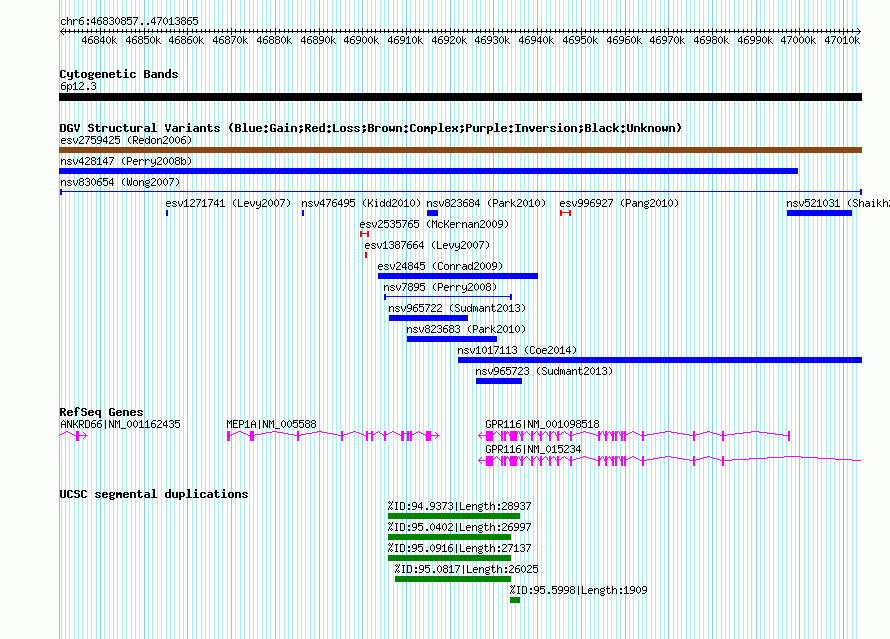
Task: Select the nsv521031 Shaikh blue bar
Action: click(819, 213)
